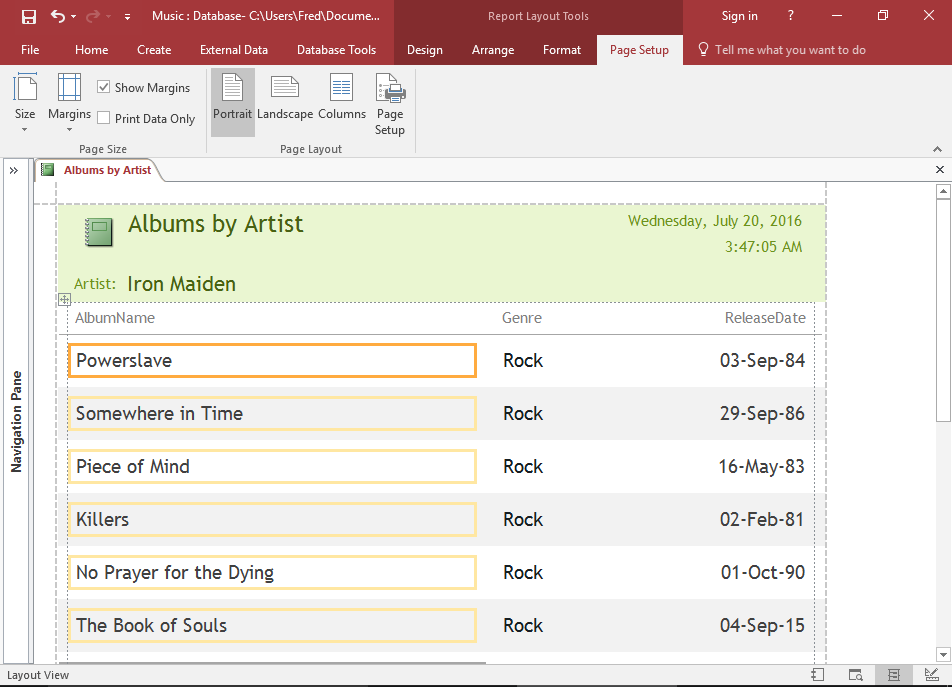This screenshot has width=952, height=687.
Task: Undo the last action
Action: point(58,16)
